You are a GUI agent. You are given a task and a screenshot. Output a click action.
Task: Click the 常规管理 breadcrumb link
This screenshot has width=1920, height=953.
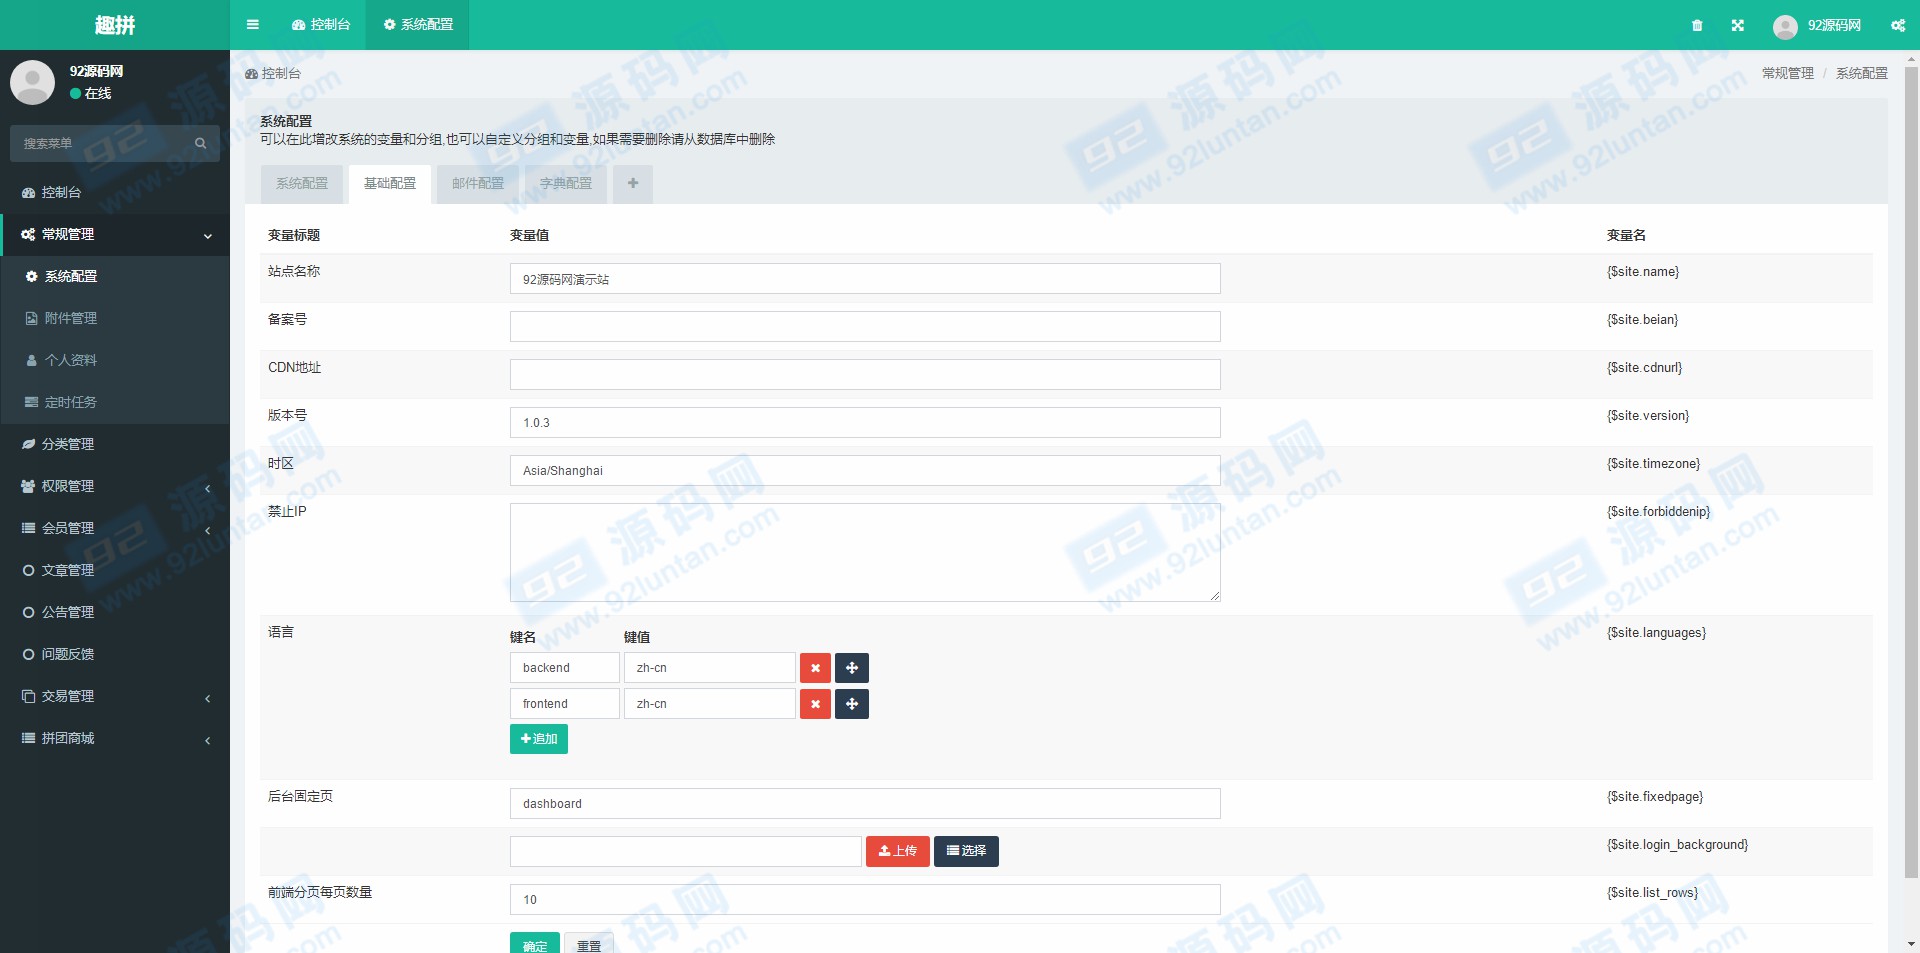coord(1787,74)
